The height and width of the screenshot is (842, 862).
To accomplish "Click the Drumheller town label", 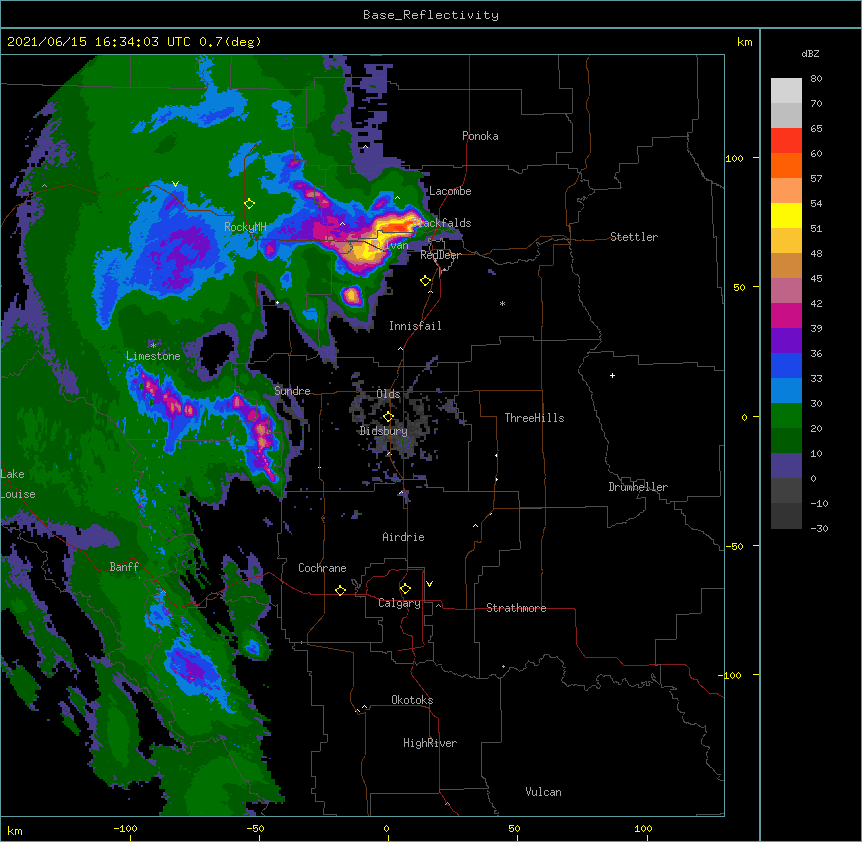I will tap(638, 487).
